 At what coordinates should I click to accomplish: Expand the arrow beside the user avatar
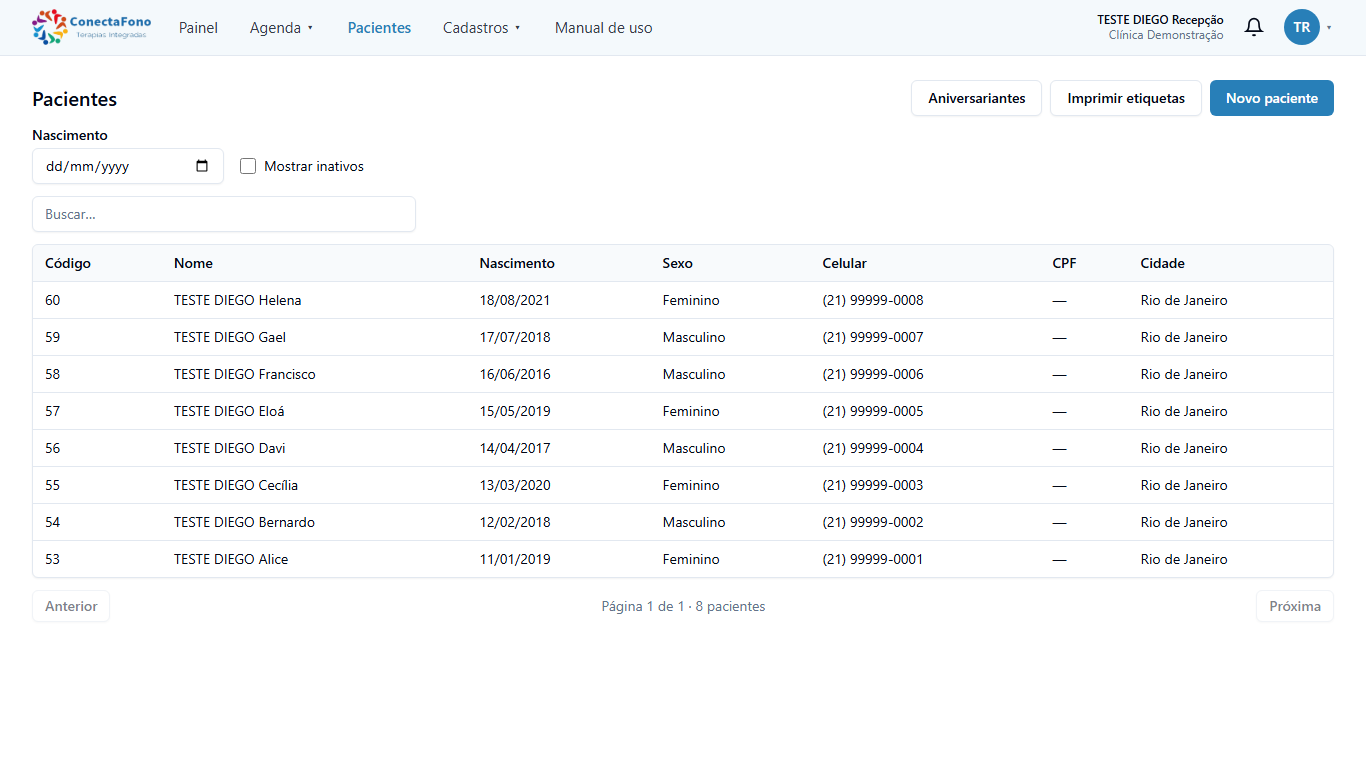click(x=1329, y=28)
